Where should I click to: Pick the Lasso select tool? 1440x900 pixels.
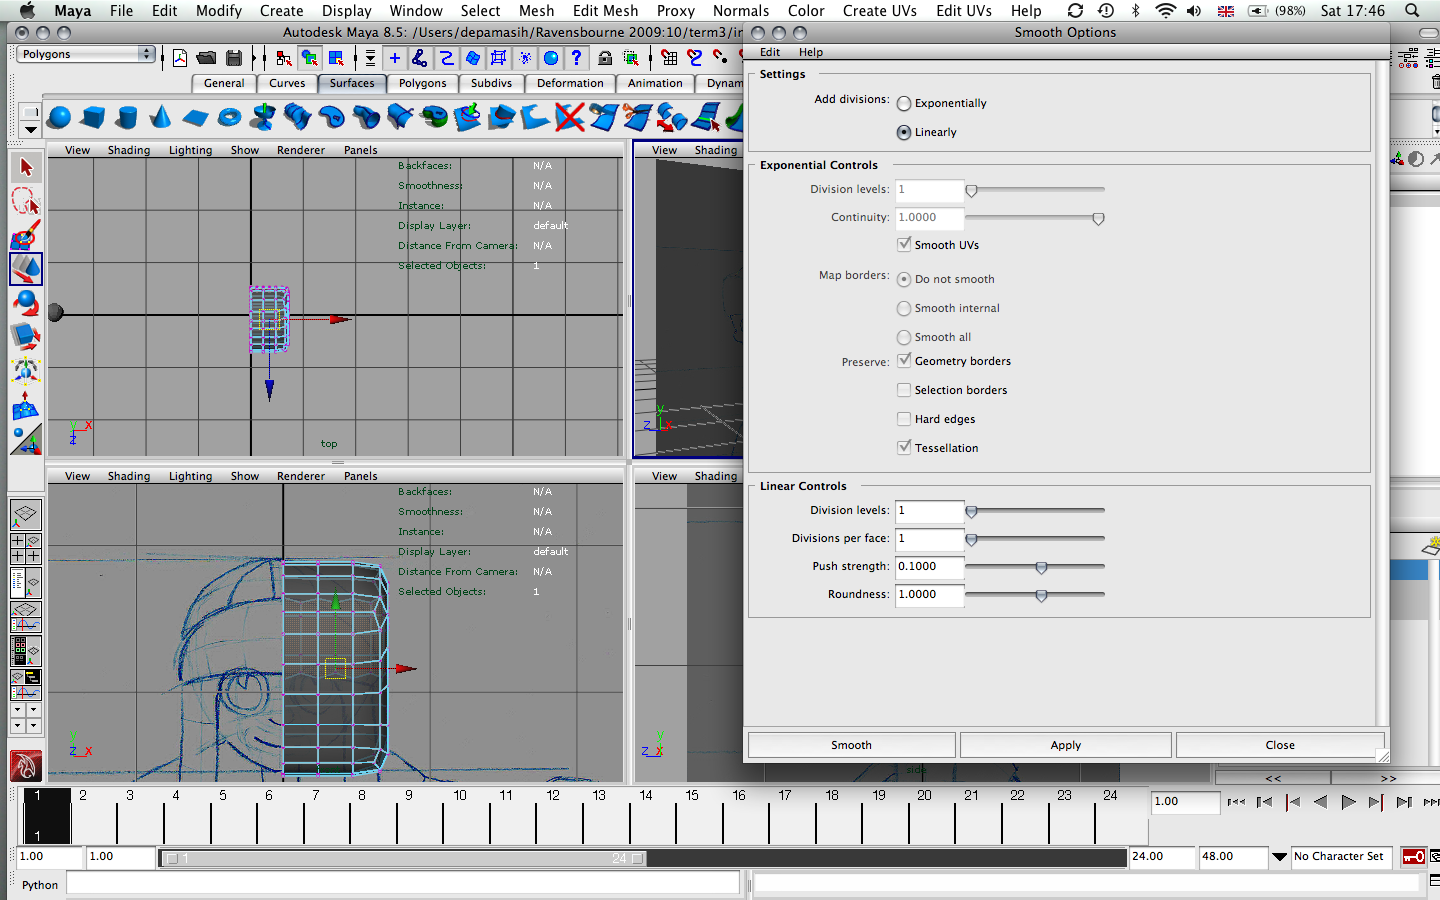[x=26, y=201]
